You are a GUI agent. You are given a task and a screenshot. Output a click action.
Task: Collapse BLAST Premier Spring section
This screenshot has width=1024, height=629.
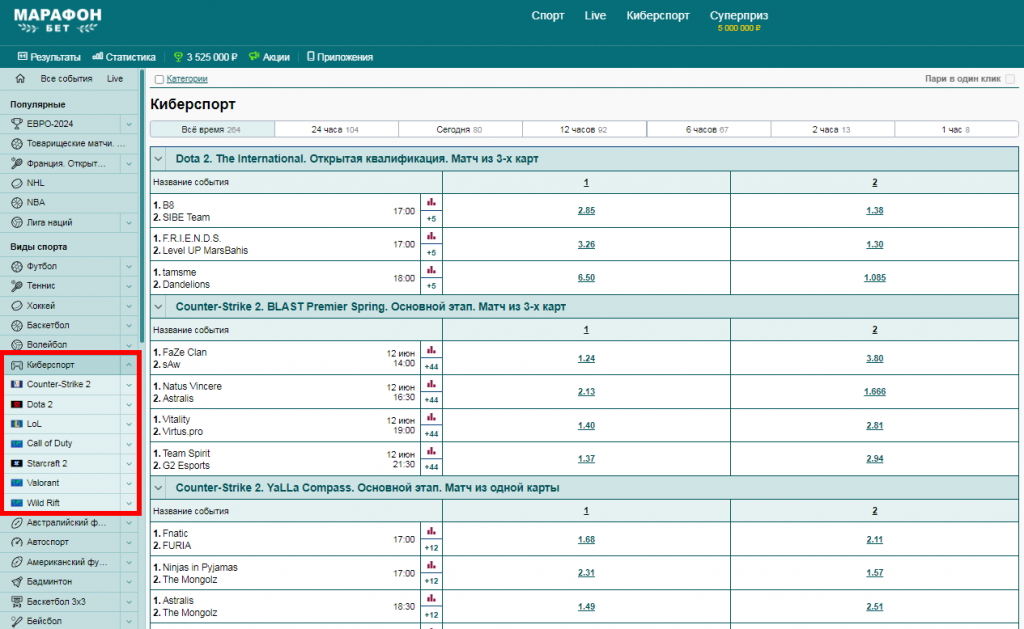(158, 306)
